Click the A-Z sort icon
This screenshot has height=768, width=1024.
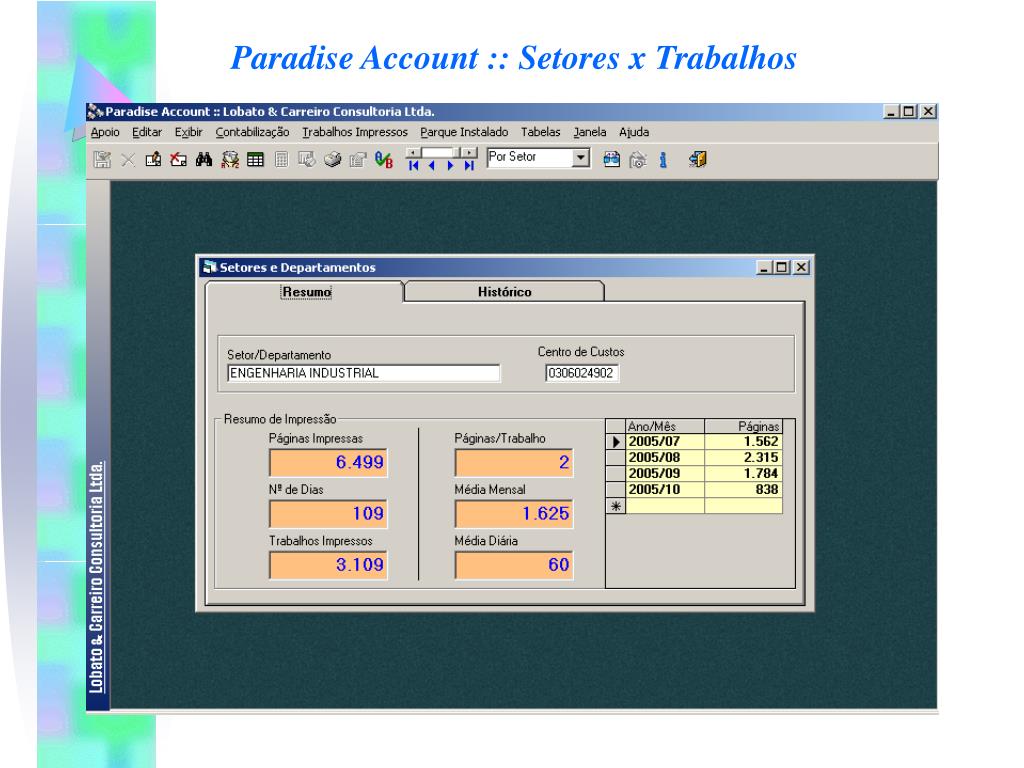pyautogui.click(x=230, y=159)
